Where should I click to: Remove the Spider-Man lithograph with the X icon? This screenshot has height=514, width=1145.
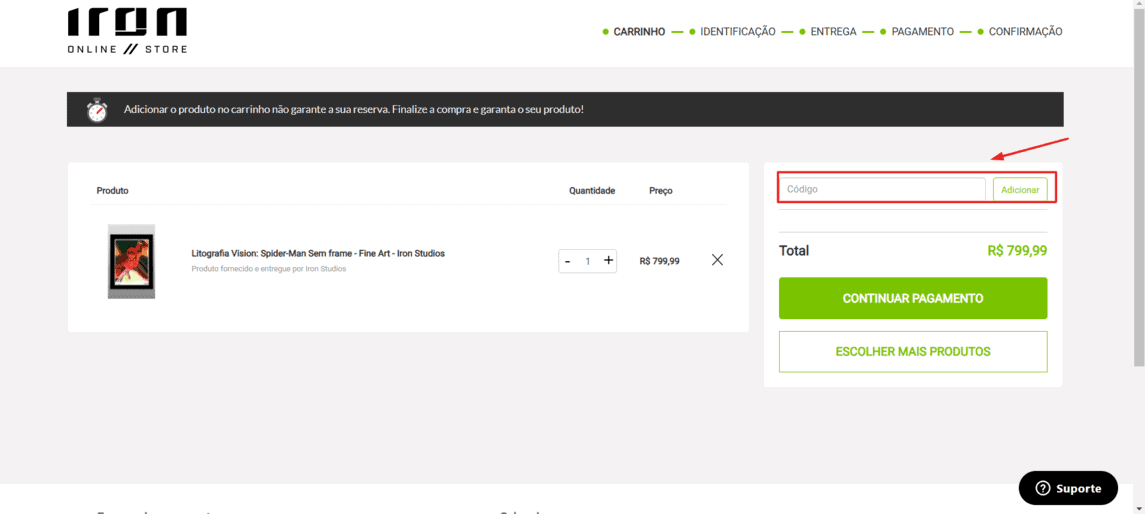pyautogui.click(x=717, y=260)
